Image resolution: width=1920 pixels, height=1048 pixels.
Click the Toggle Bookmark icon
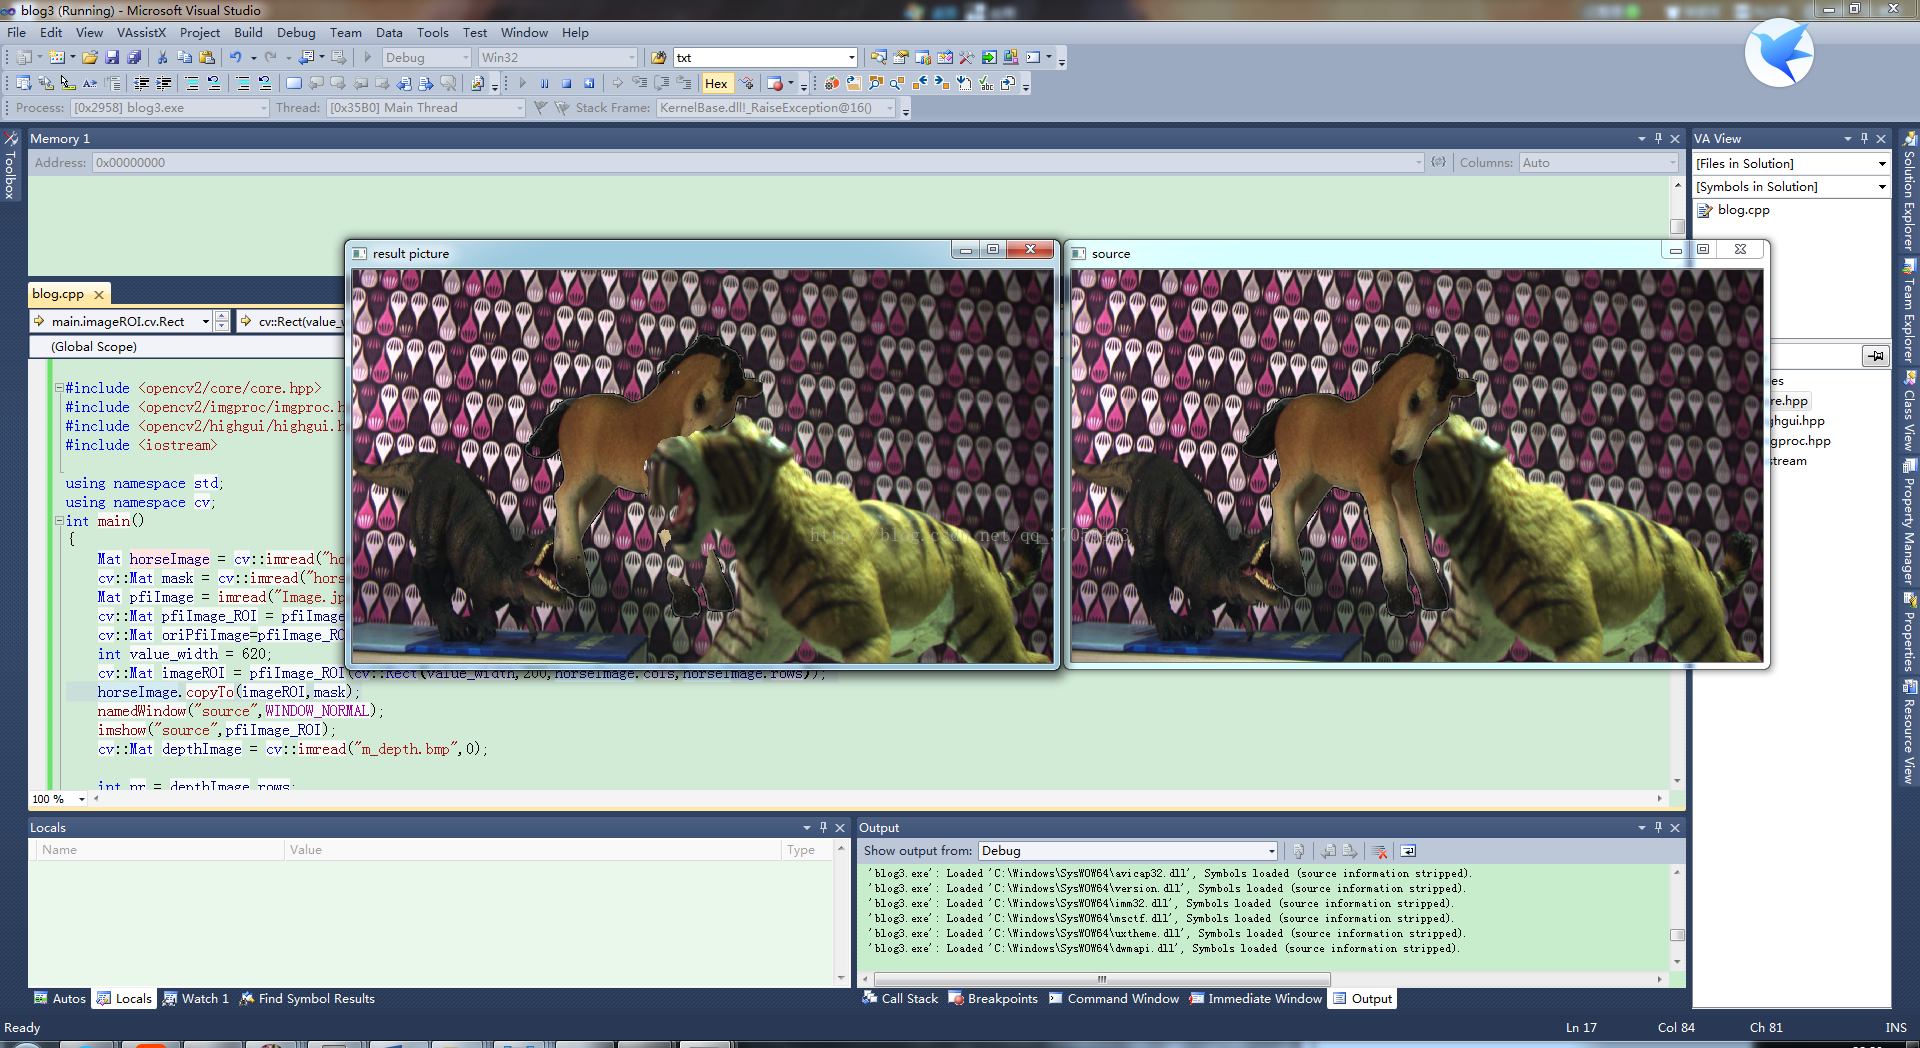pos(294,84)
